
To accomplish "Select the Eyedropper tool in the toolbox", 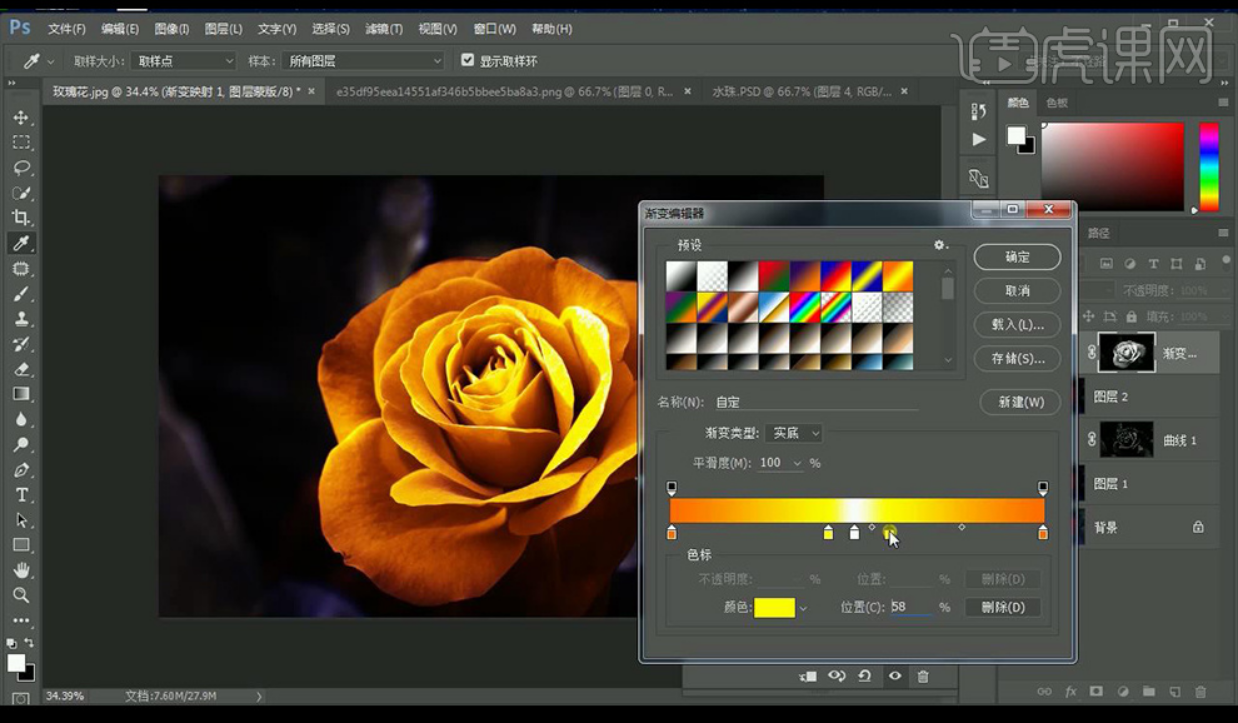I will [21, 243].
